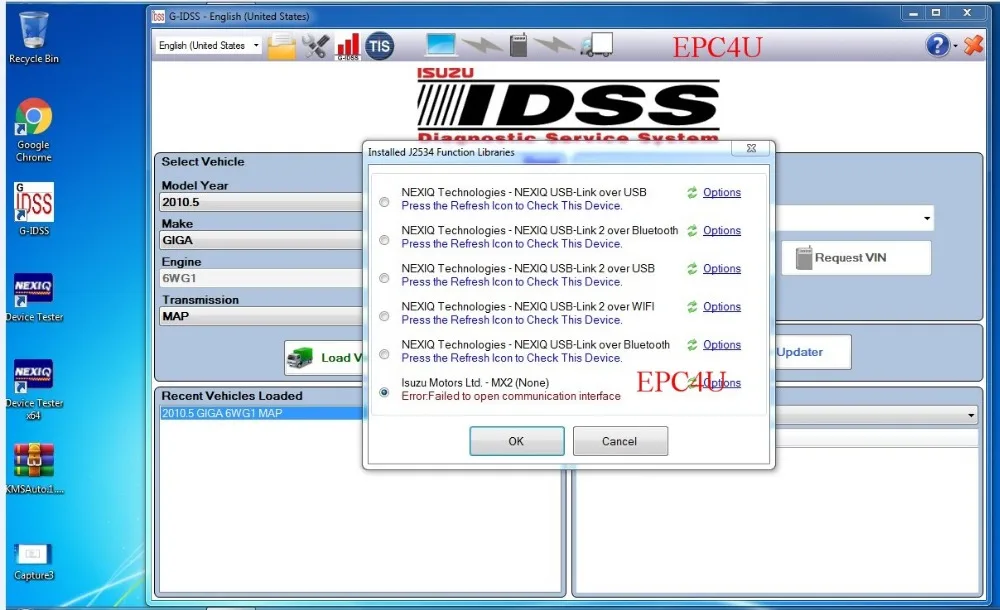Screen dimensions: 1000x610
Task: Open Model Year field showing 2010.5
Action: click(261, 202)
